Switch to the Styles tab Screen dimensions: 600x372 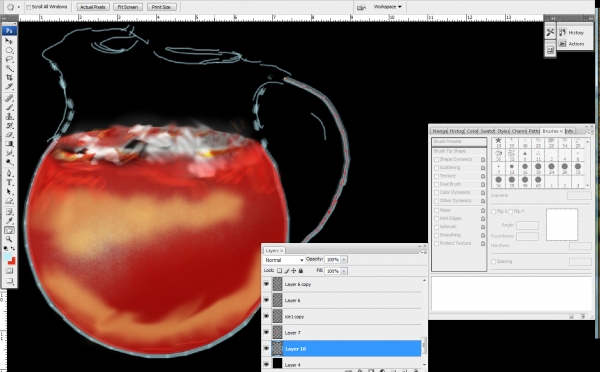[503, 131]
